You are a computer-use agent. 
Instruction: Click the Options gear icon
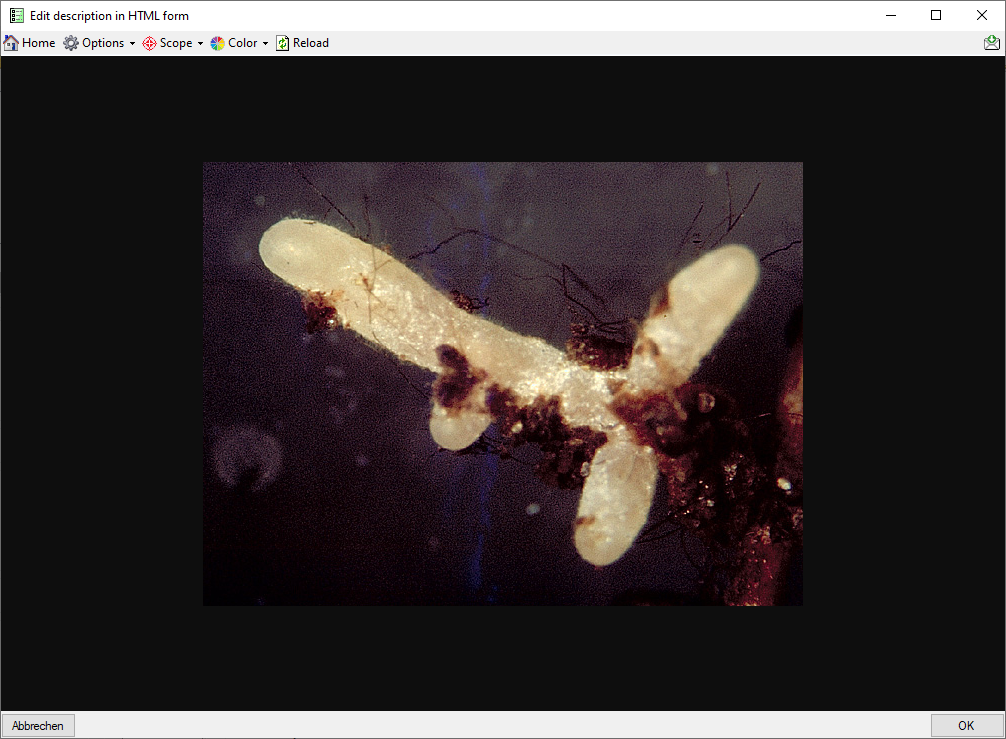pyautogui.click(x=71, y=43)
